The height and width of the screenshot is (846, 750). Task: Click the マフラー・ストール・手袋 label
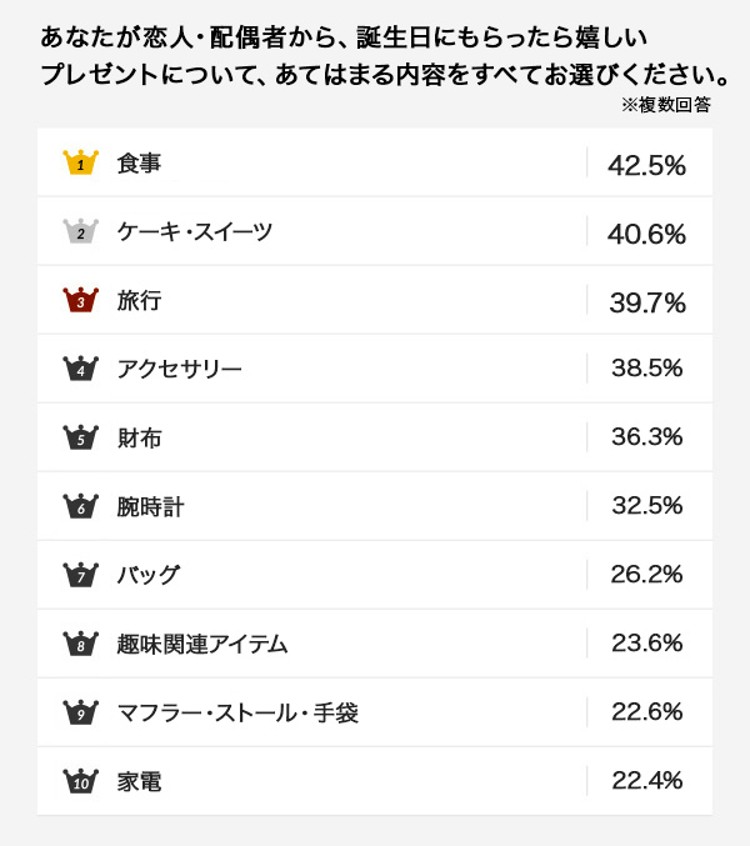tap(237, 713)
